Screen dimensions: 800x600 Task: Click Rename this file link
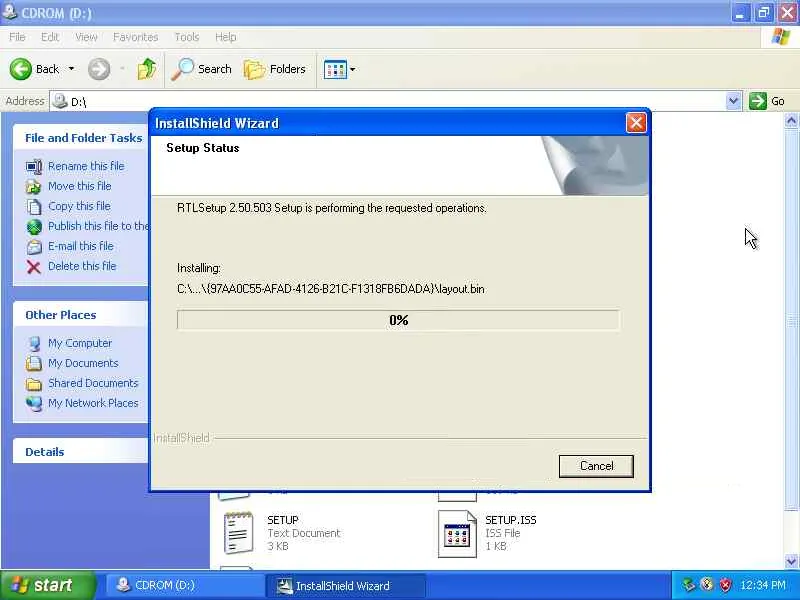pos(86,166)
